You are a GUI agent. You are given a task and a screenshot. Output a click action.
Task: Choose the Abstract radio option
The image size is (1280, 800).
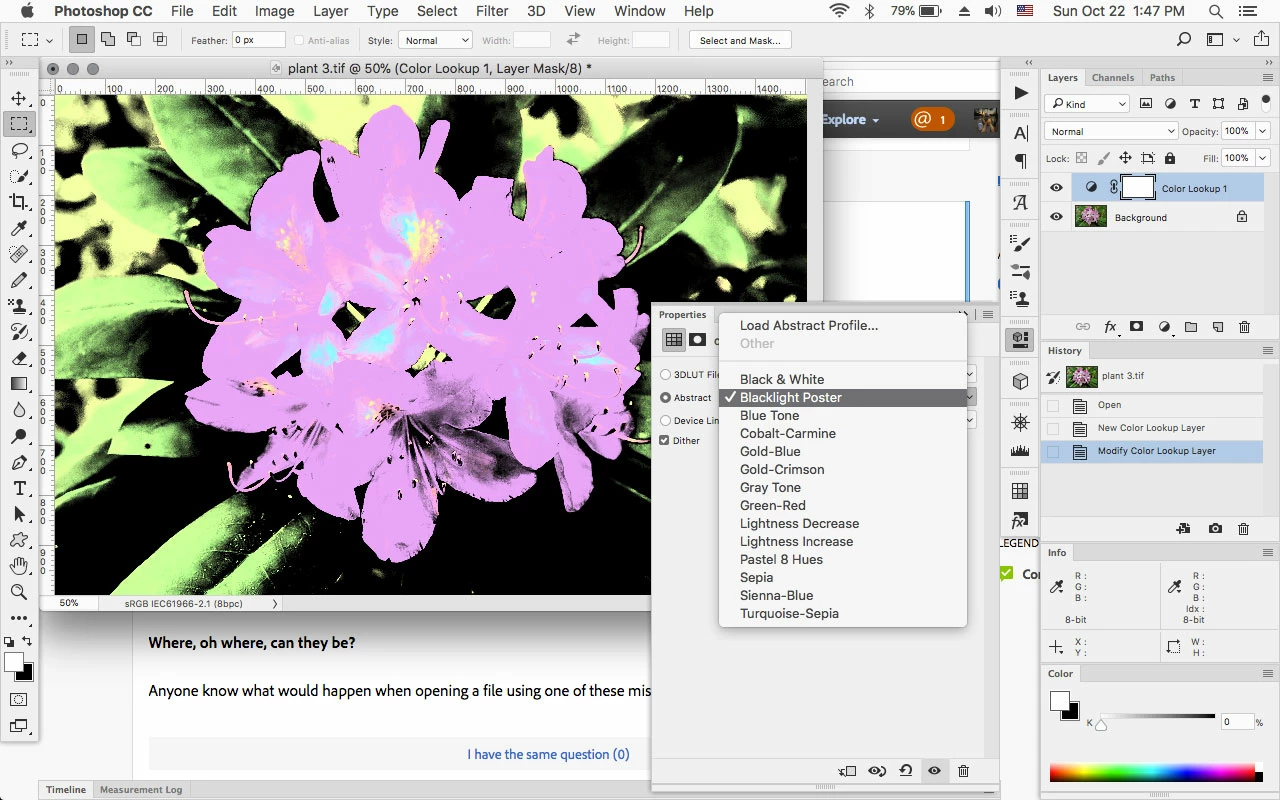pos(666,397)
